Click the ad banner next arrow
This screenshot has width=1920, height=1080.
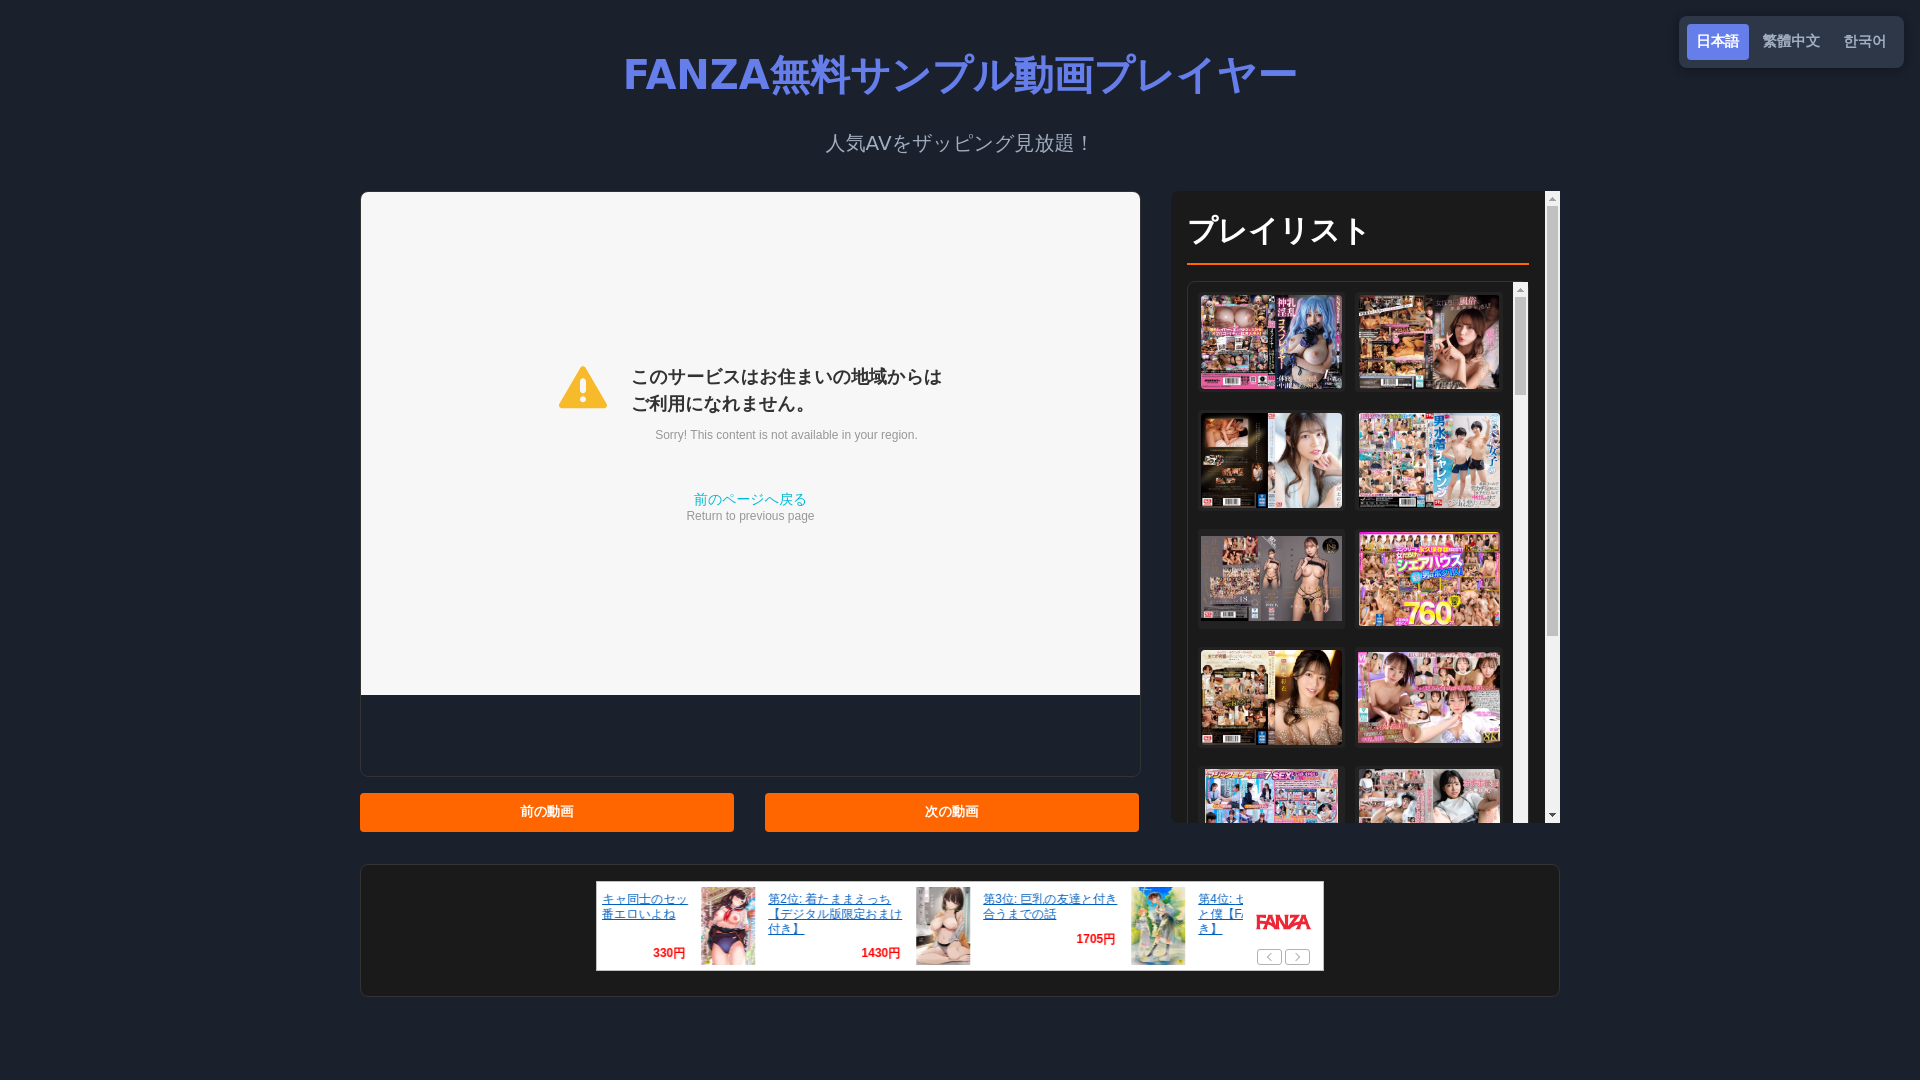1297,957
